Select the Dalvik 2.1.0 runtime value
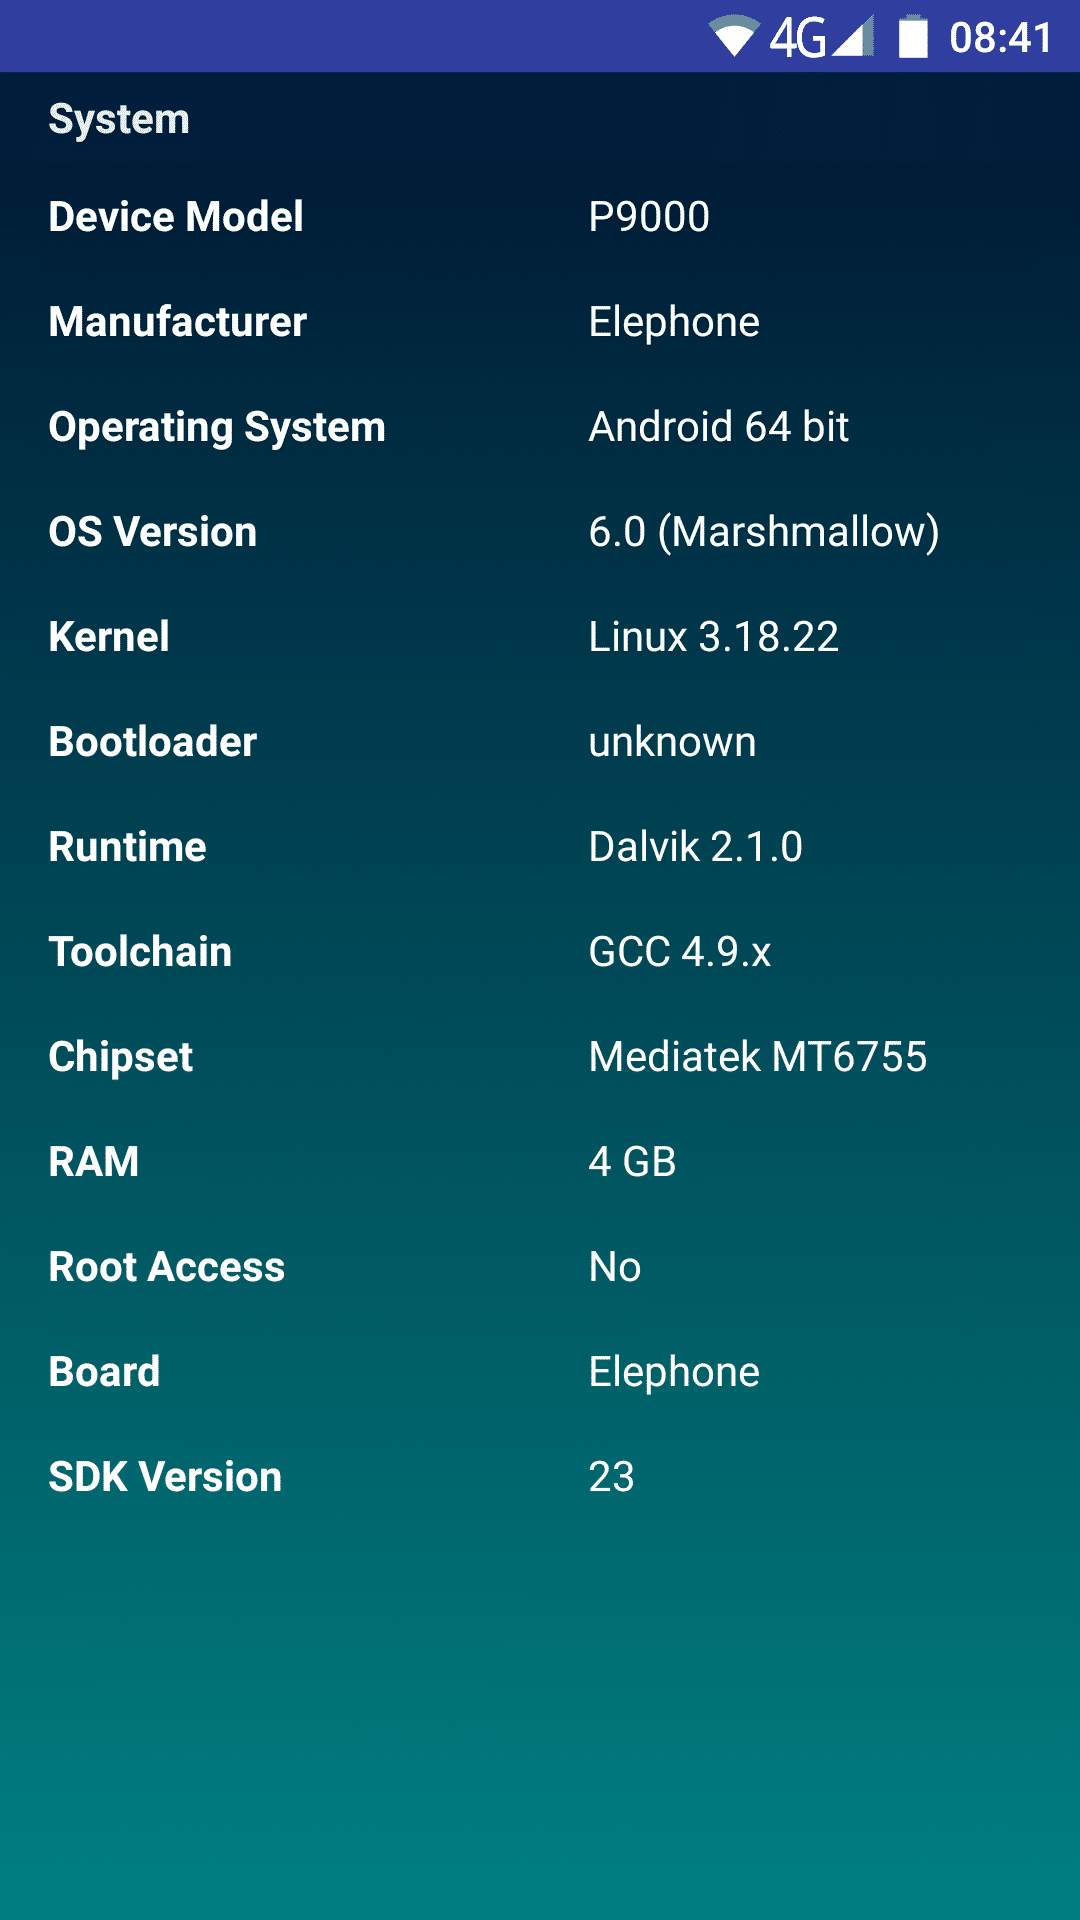This screenshot has height=1920, width=1080. (x=696, y=847)
